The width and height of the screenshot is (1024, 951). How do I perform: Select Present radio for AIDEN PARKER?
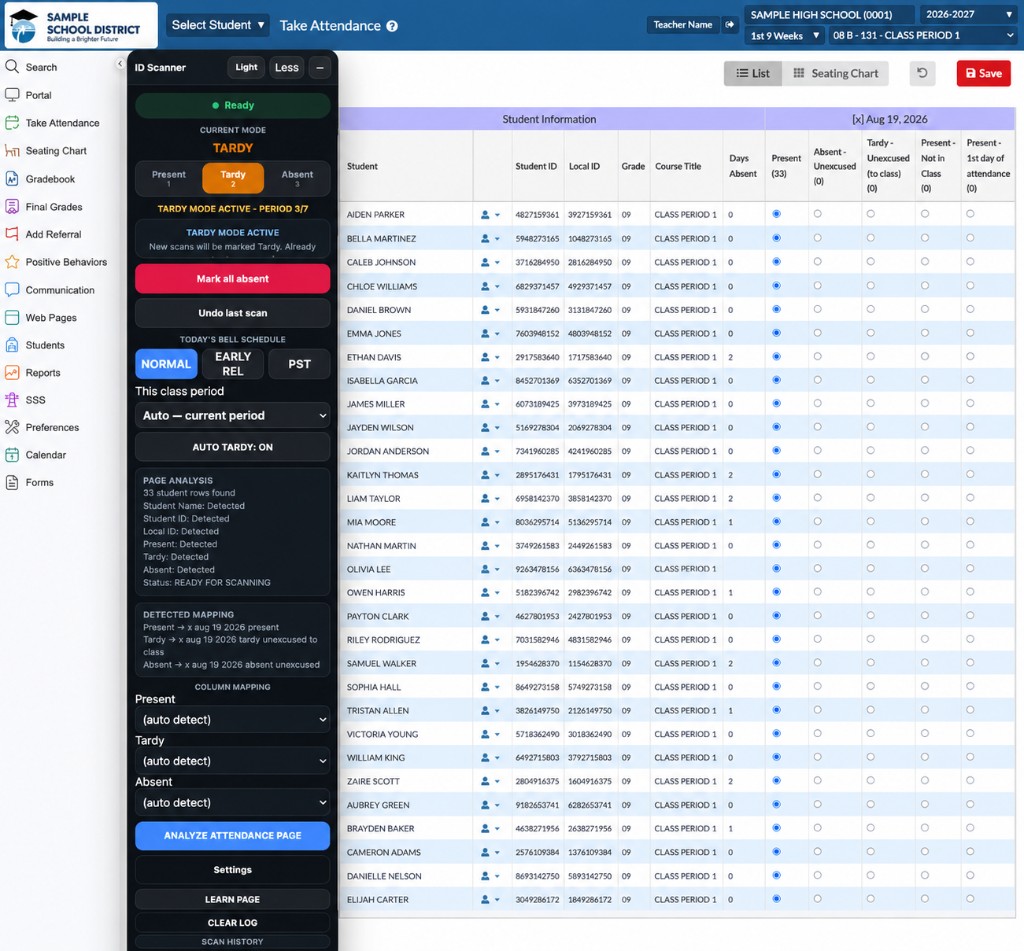click(x=776, y=214)
